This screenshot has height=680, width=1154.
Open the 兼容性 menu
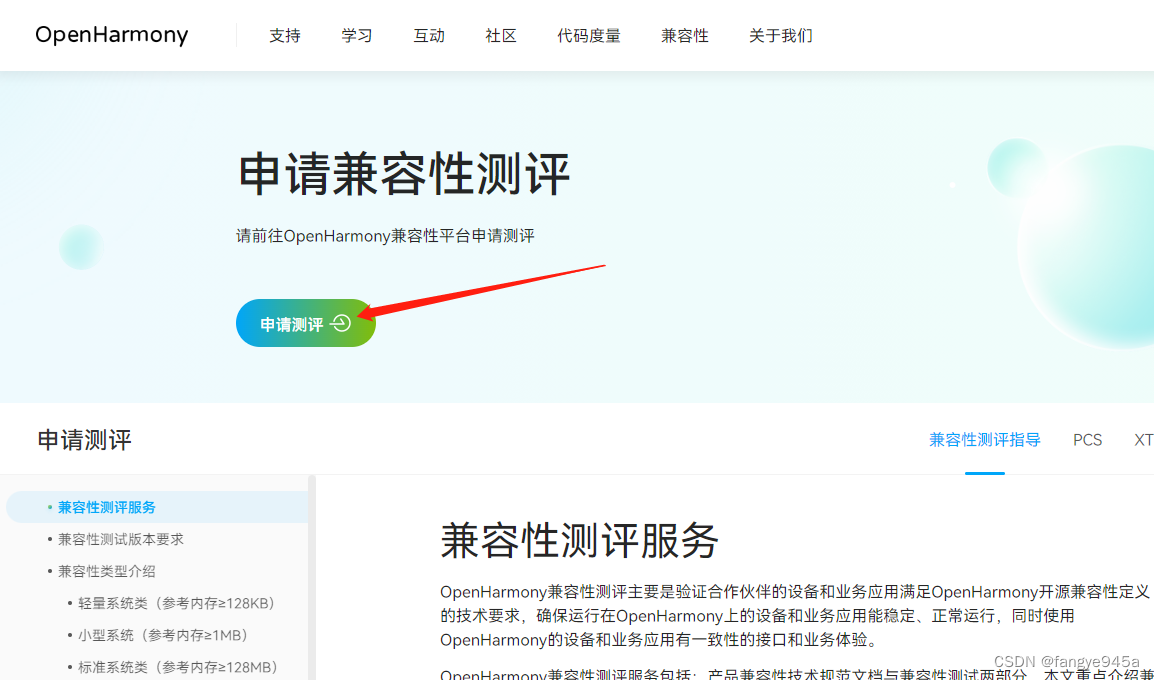[x=684, y=35]
